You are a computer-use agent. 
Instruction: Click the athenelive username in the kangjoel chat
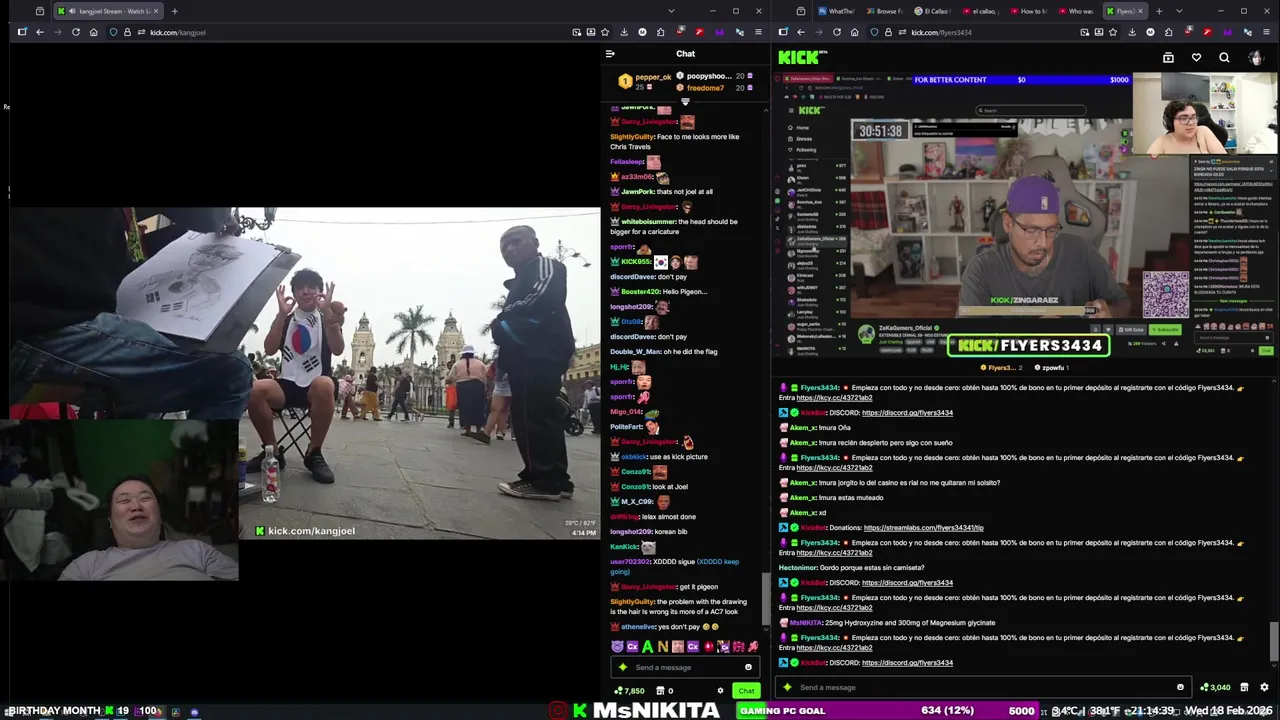click(639, 627)
